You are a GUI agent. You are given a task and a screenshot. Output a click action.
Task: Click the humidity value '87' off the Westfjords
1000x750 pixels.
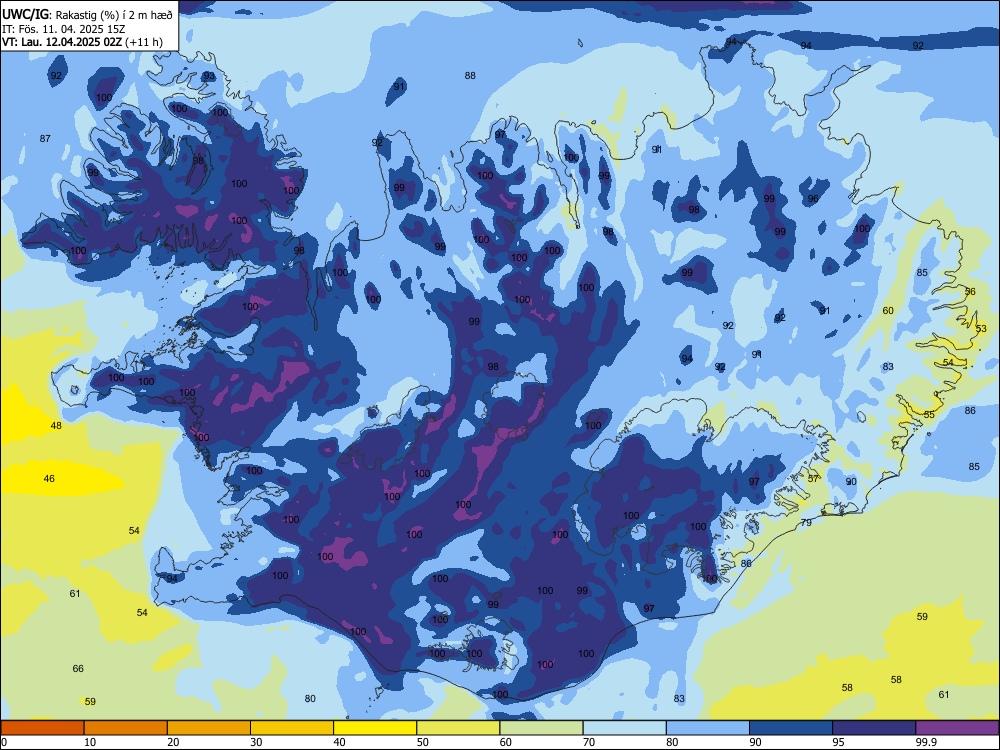[45, 138]
